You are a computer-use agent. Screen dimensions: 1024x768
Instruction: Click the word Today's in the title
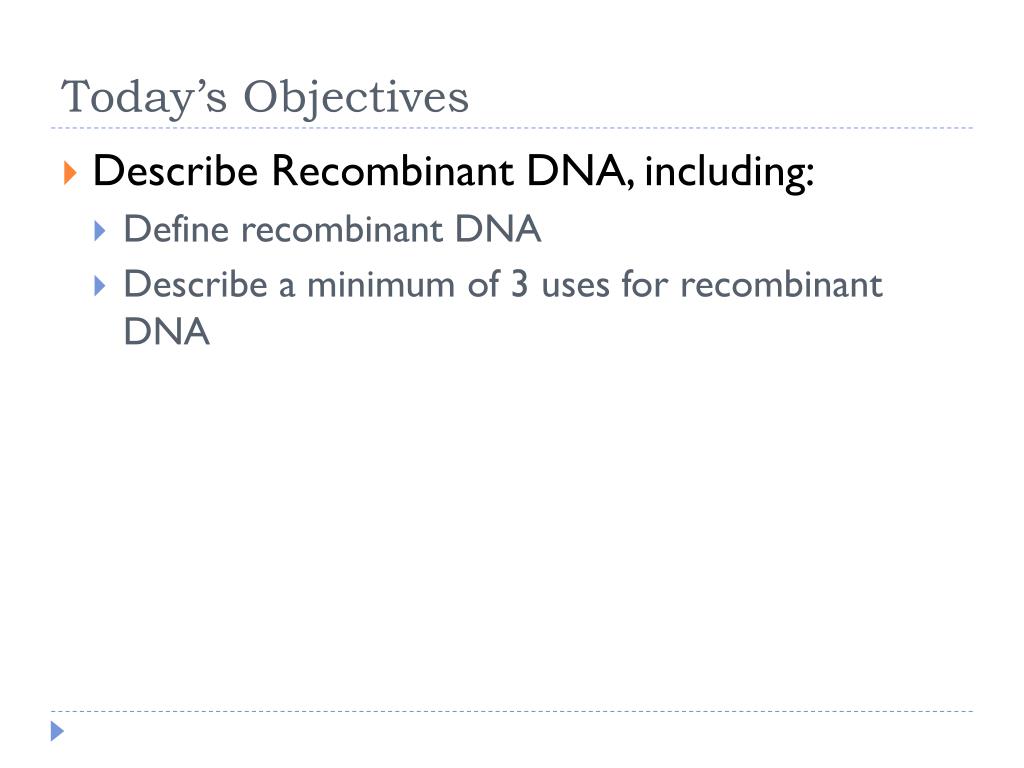coord(144,98)
